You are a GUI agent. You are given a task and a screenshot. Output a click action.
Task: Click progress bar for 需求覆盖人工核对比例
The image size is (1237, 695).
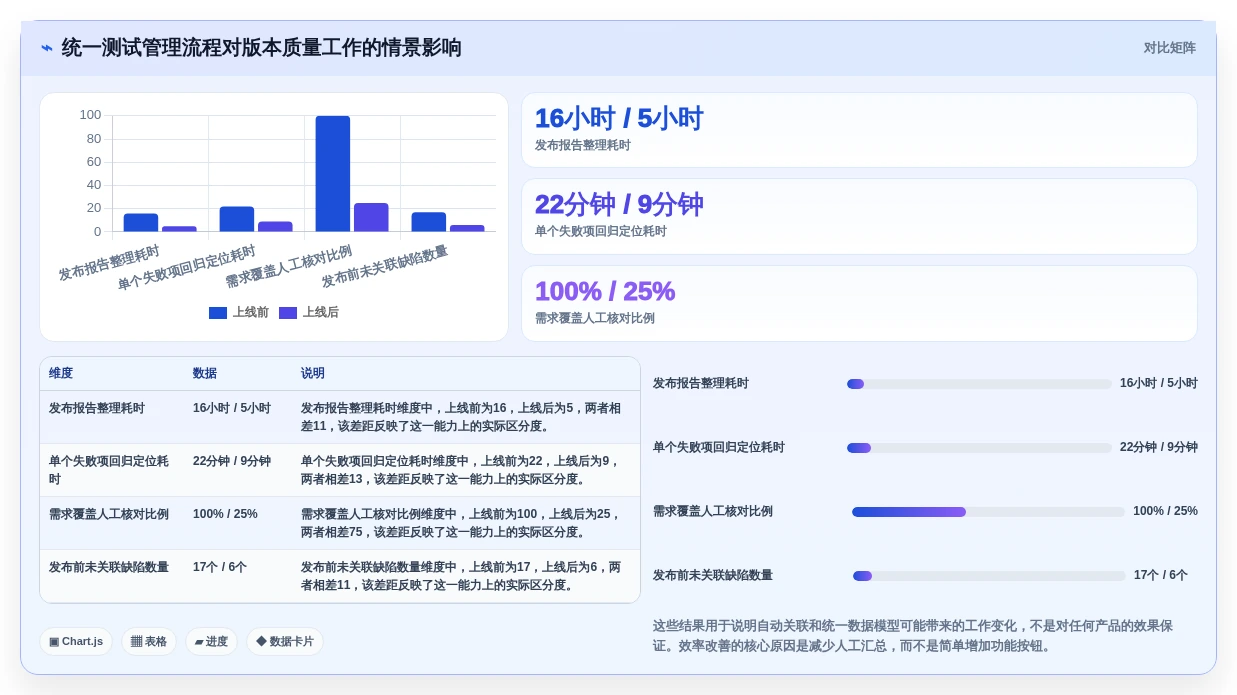988,512
